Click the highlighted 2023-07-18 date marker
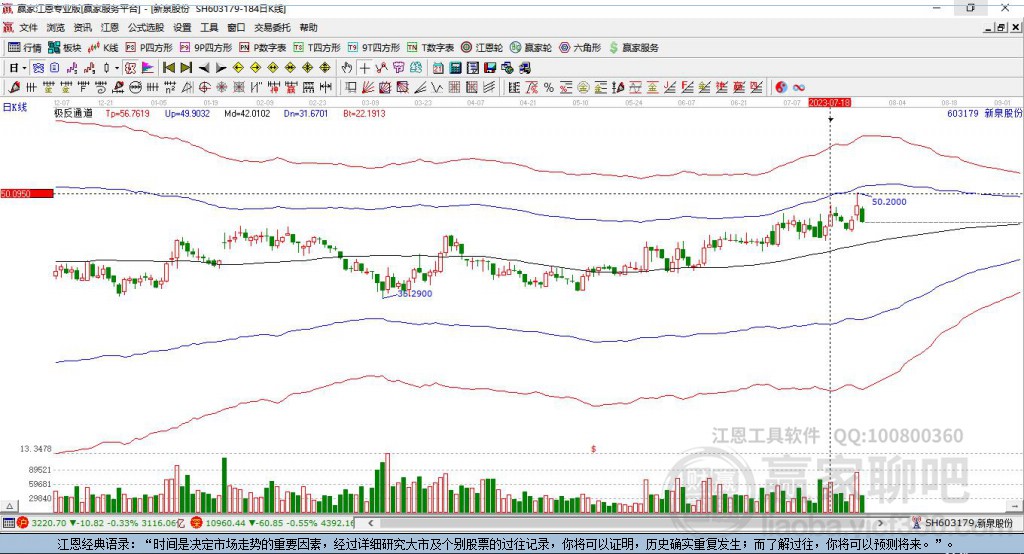Image resolution: width=1024 pixels, height=554 pixels. click(x=829, y=103)
